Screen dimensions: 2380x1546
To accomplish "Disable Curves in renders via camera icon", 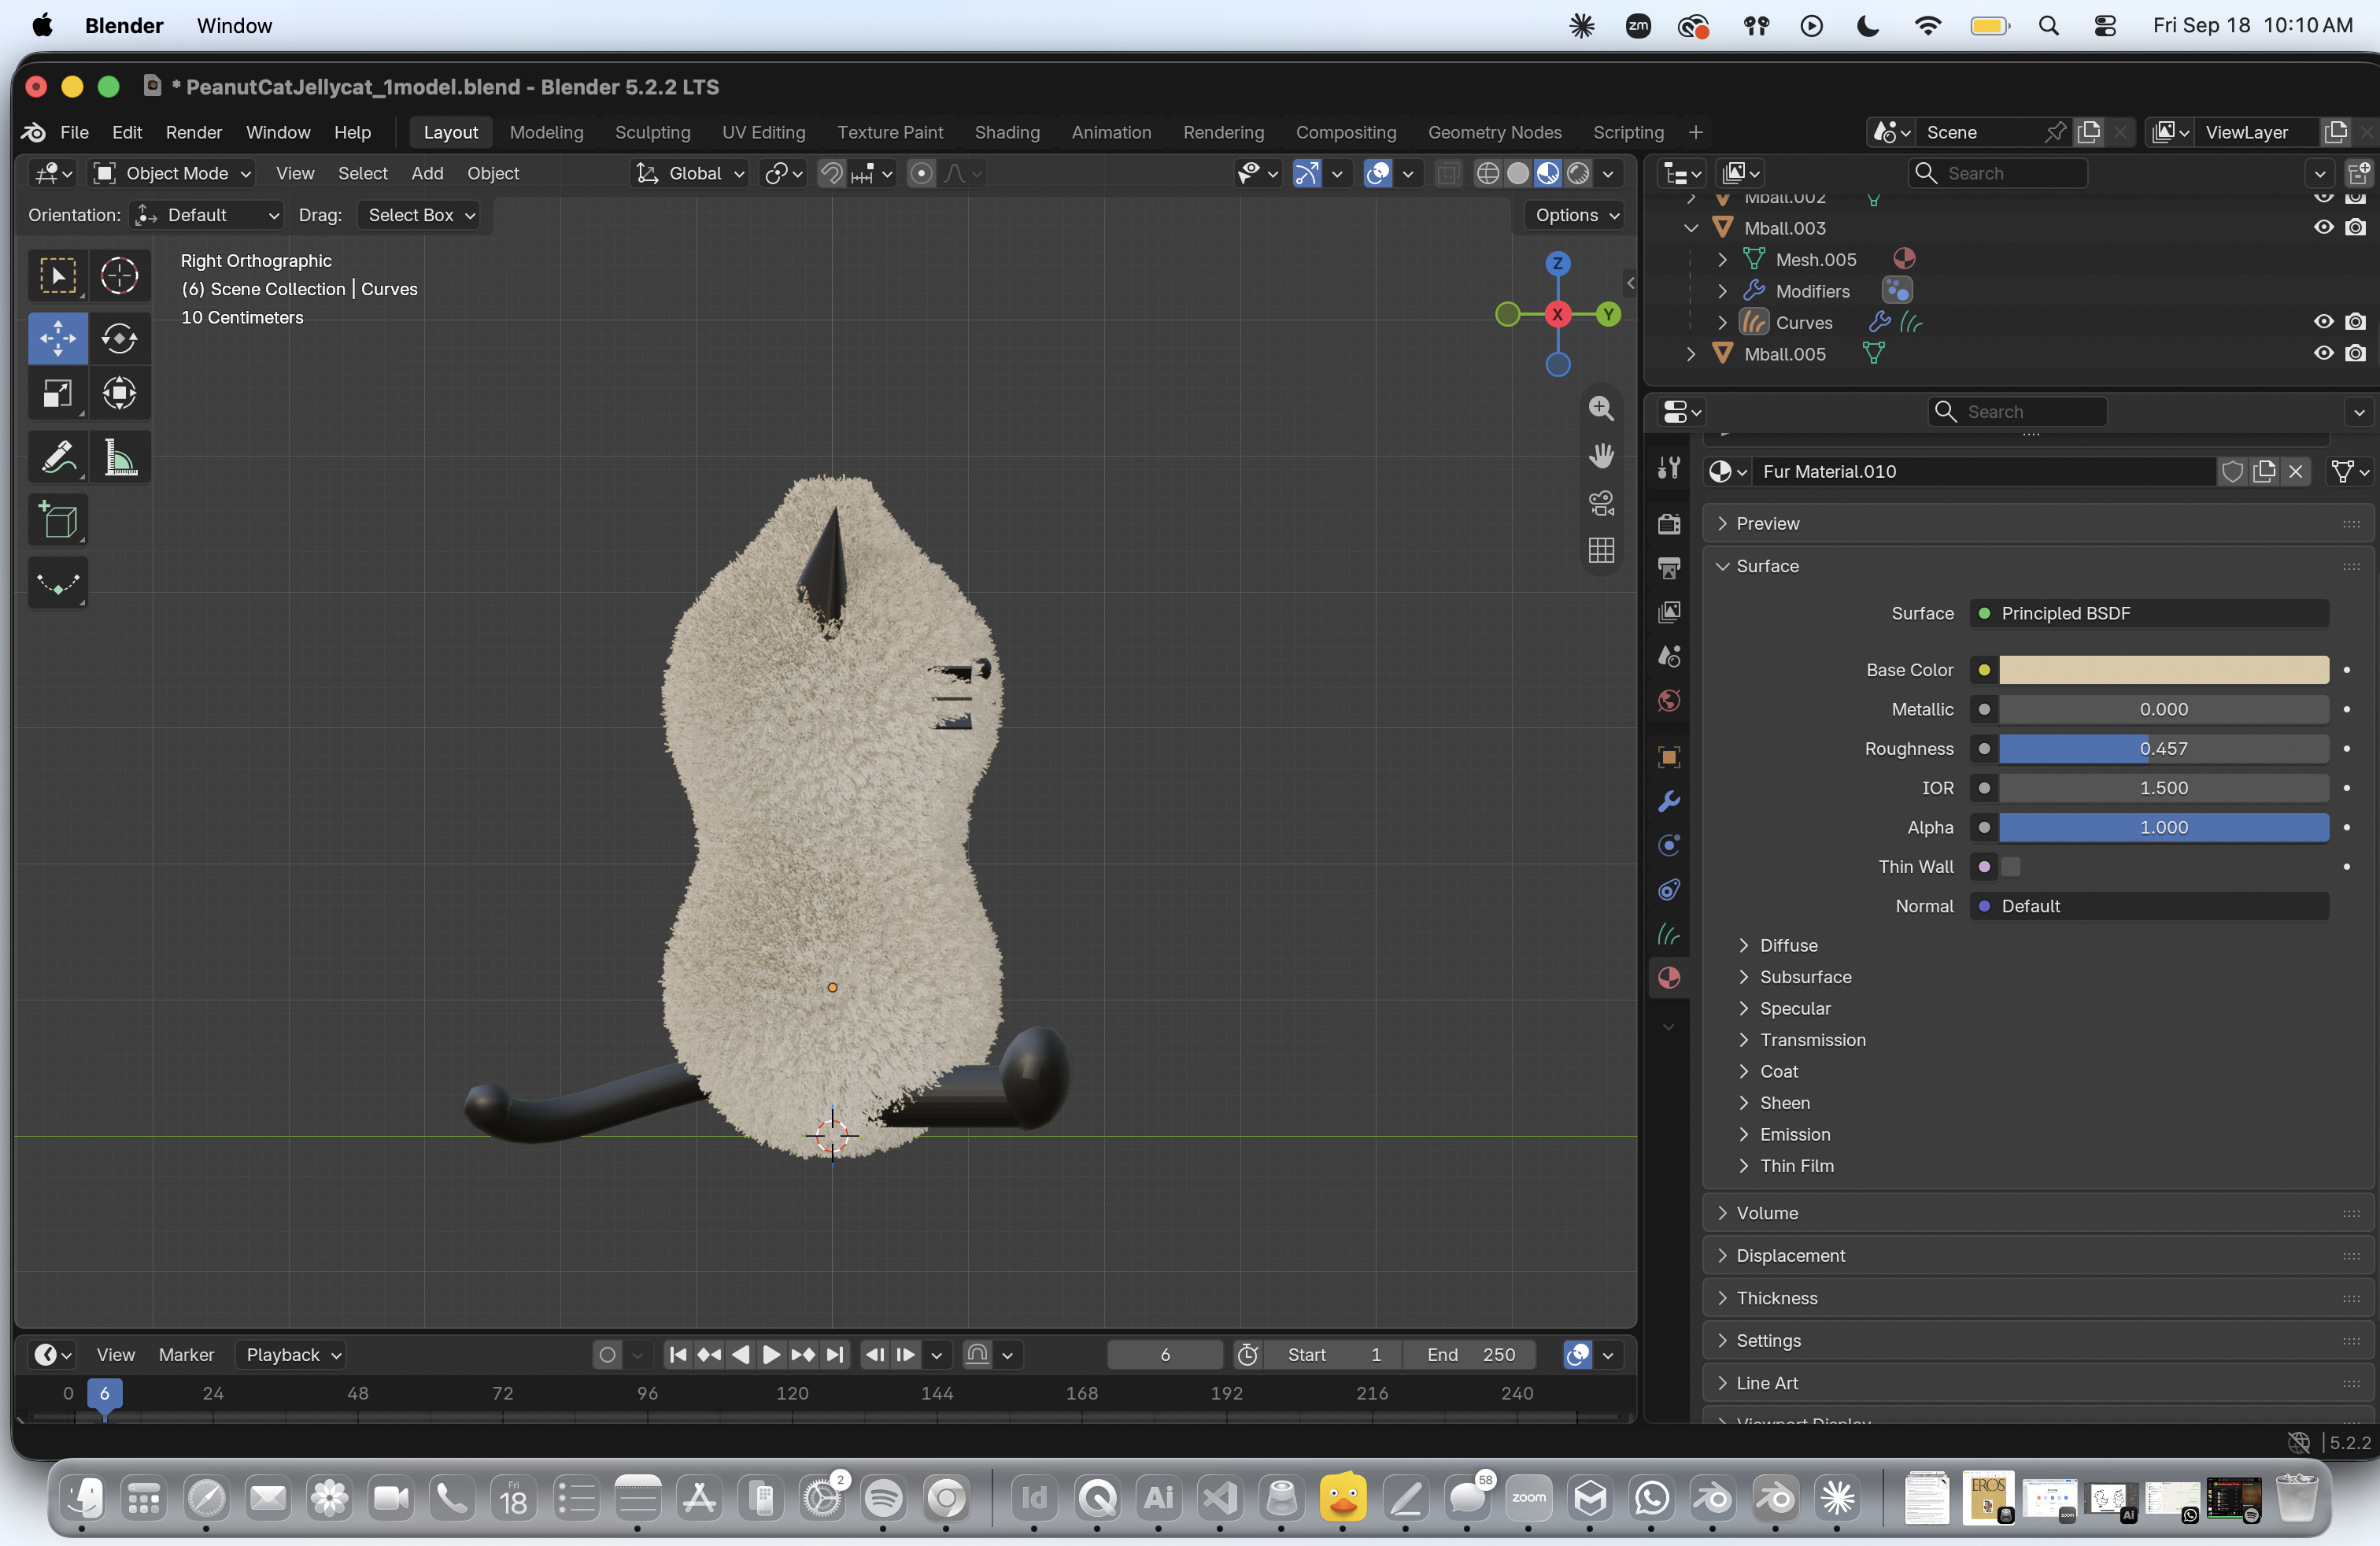I will tap(2356, 322).
